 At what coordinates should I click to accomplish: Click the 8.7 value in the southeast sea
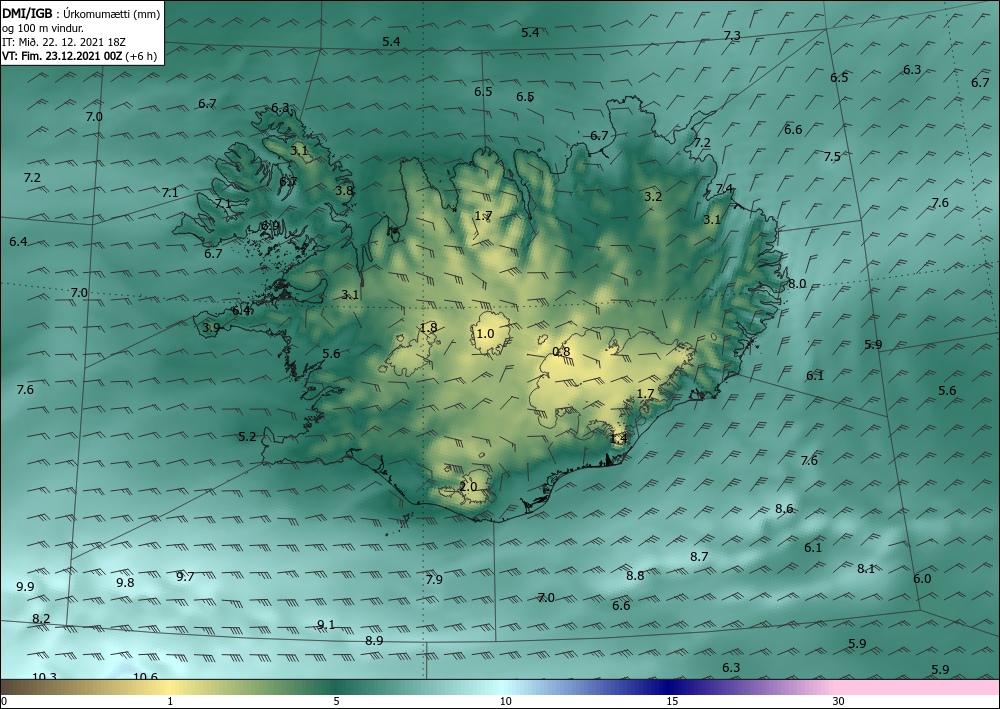pyautogui.click(x=699, y=557)
